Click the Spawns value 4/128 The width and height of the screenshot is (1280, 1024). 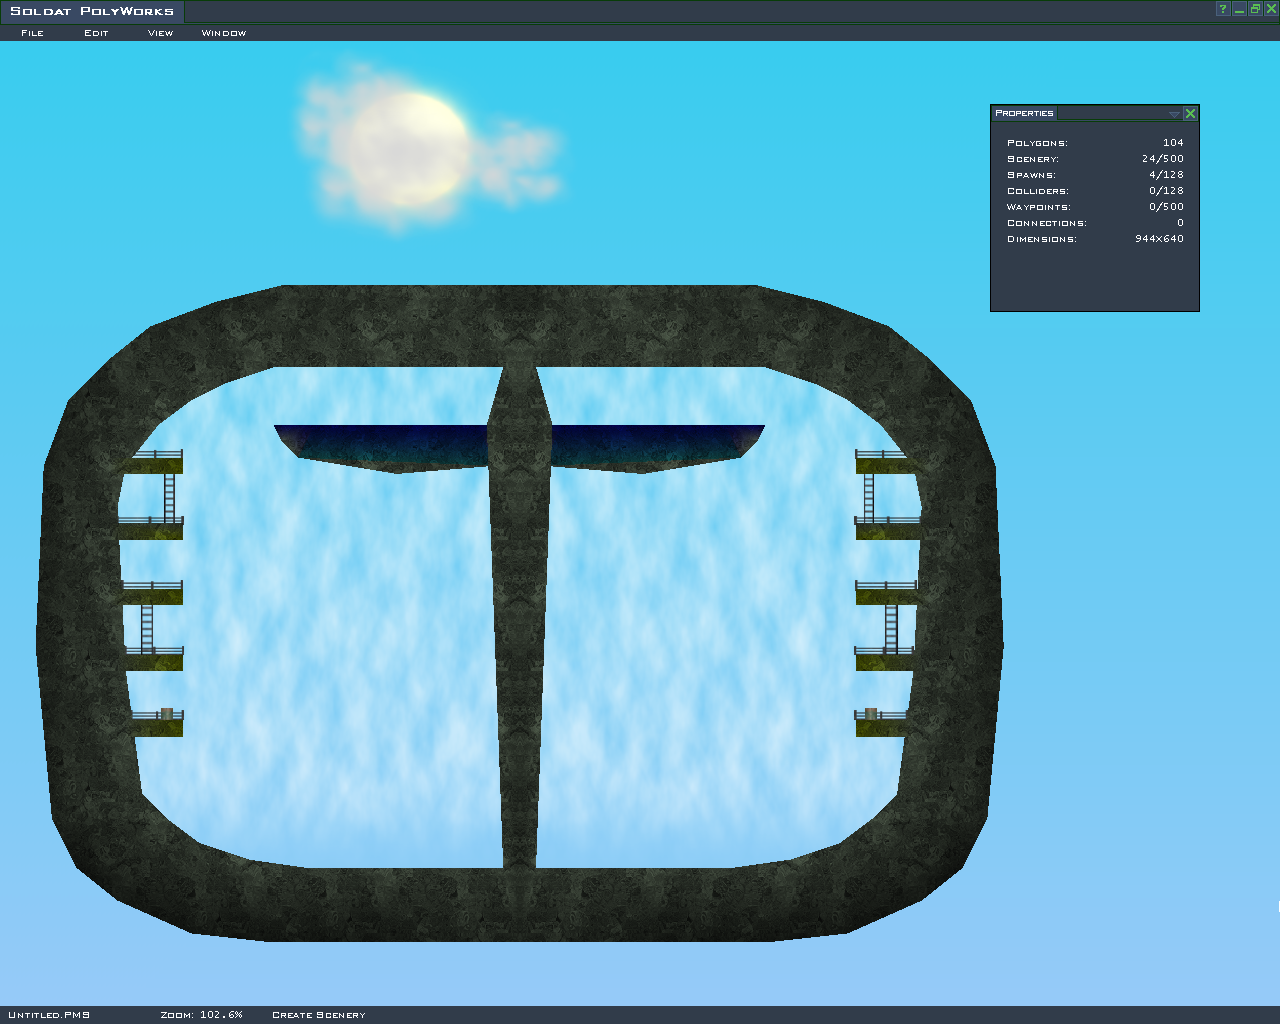tap(1166, 175)
